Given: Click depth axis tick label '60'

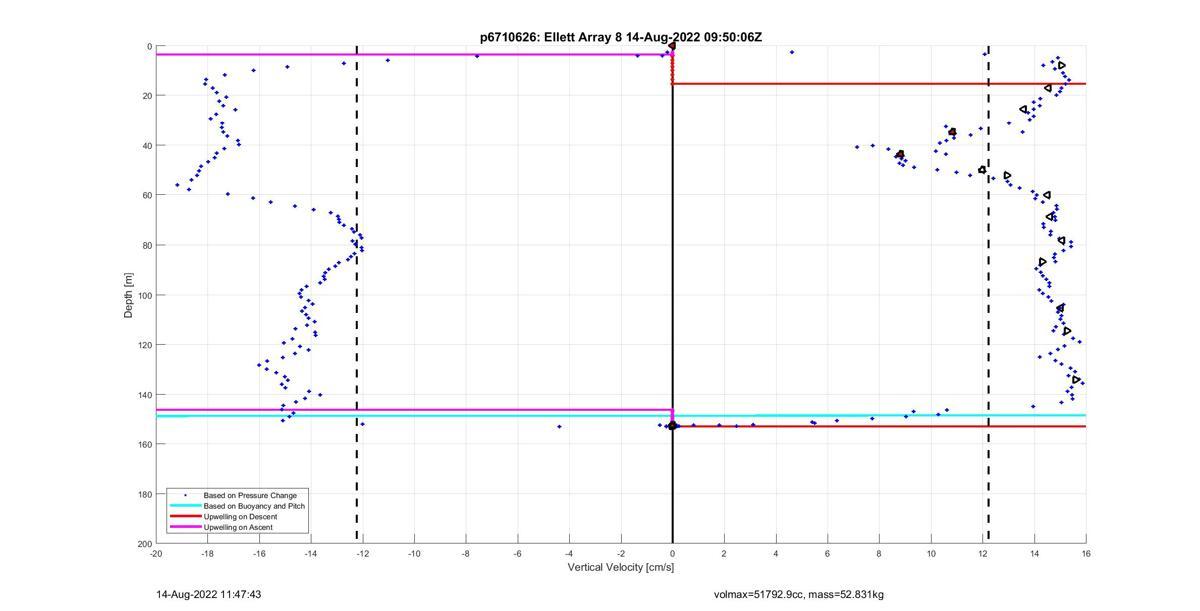Looking at the screenshot, I should point(147,196).
